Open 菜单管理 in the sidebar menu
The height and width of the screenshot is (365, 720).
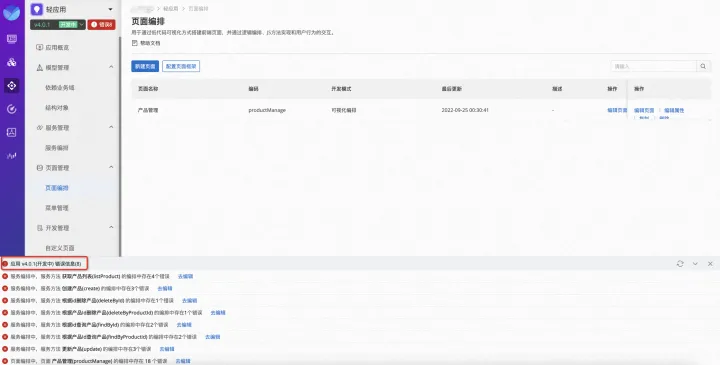[56, 208]
